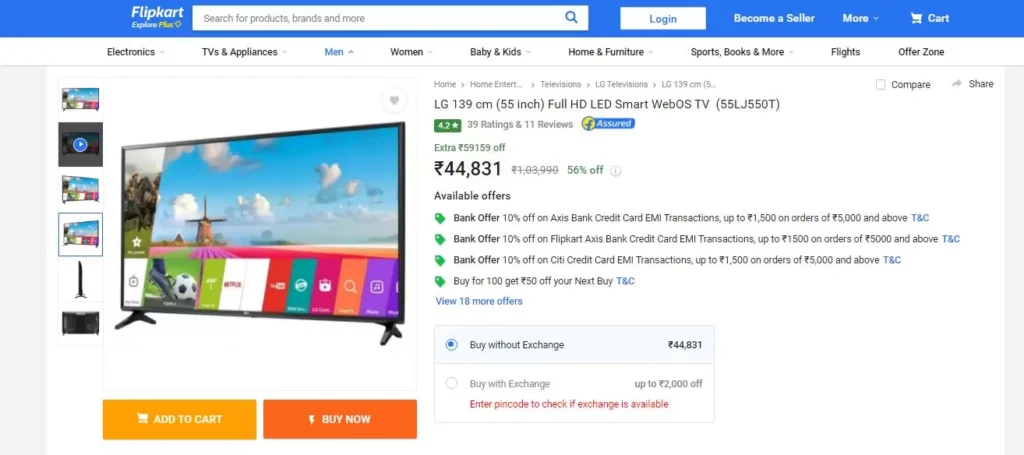Add TV to wishlist heart icon
This screenshot has height=455, width=1024.
394,101
